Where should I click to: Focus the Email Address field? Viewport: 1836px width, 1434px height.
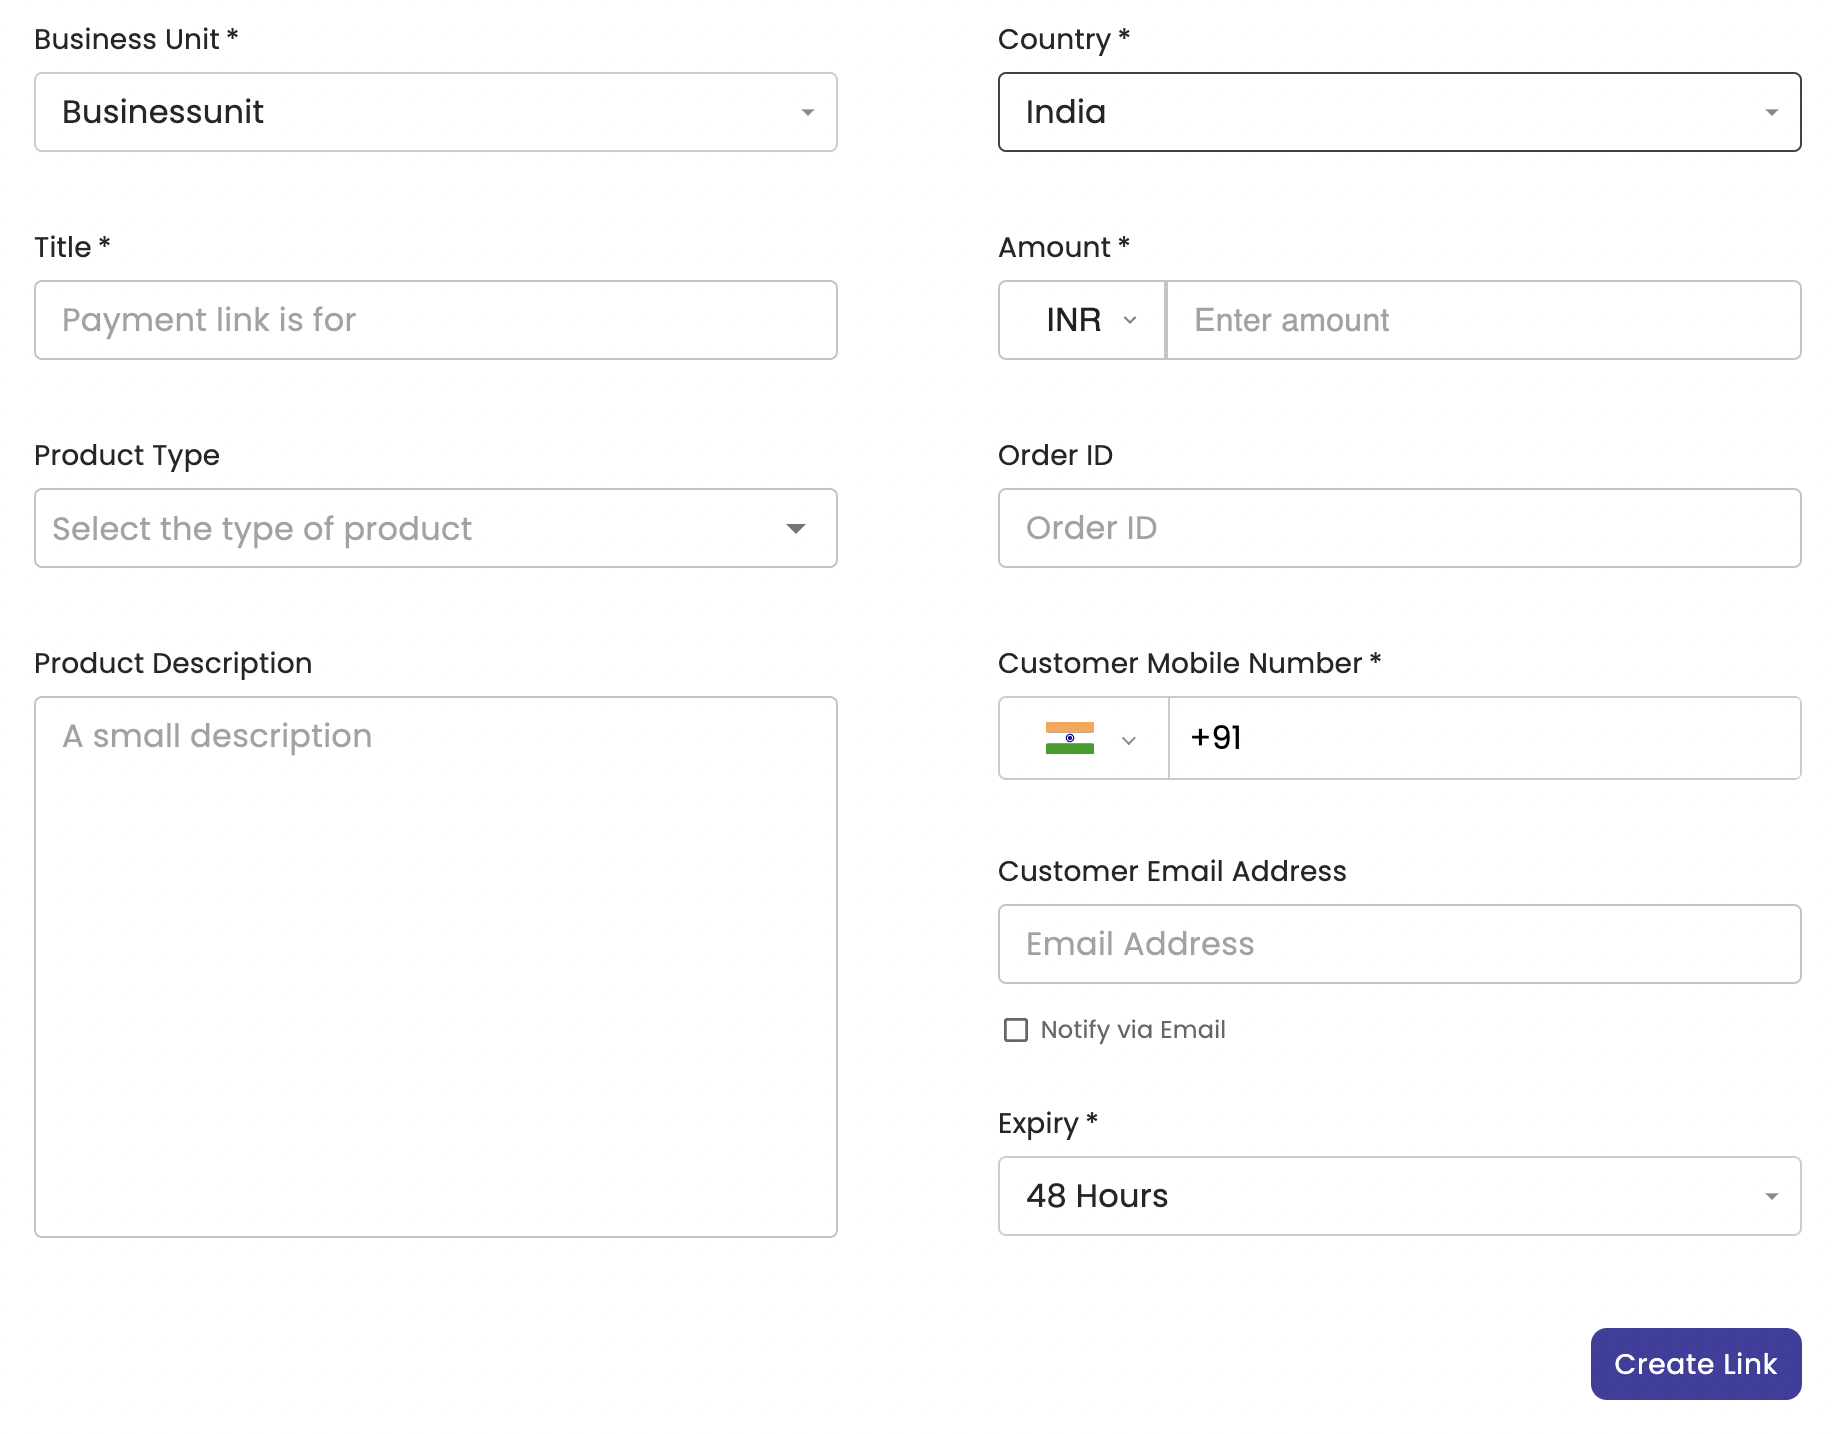pyautogui.click(x=1399, y=944)
